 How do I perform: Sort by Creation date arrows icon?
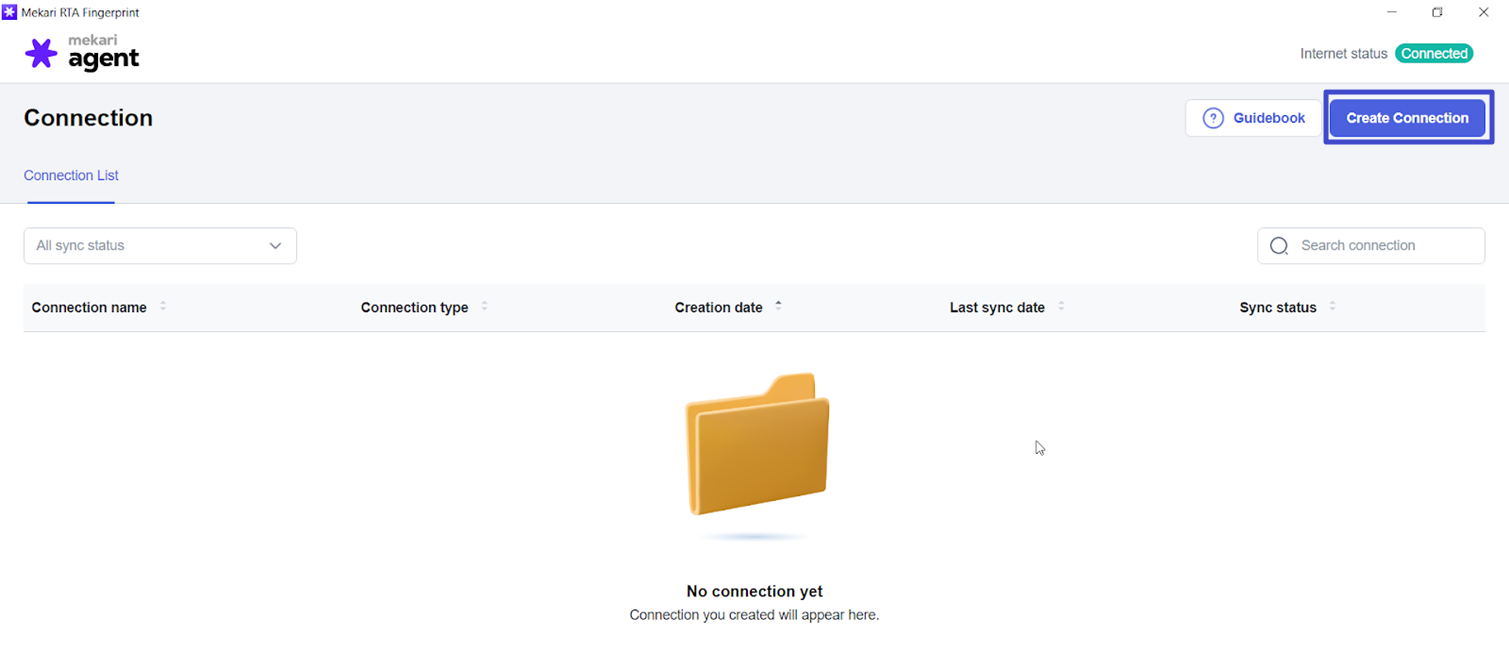point(778,306)
